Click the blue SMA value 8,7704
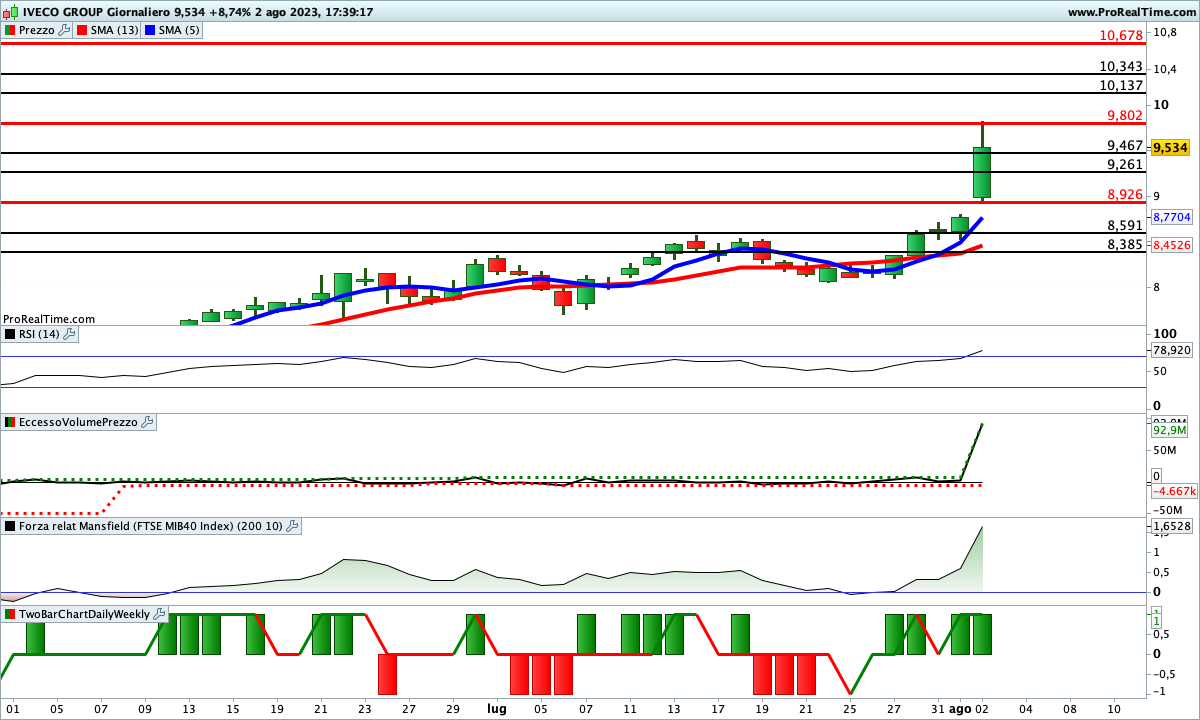The width and height of the screenshot is (1200, 720). click(1172, 217)
